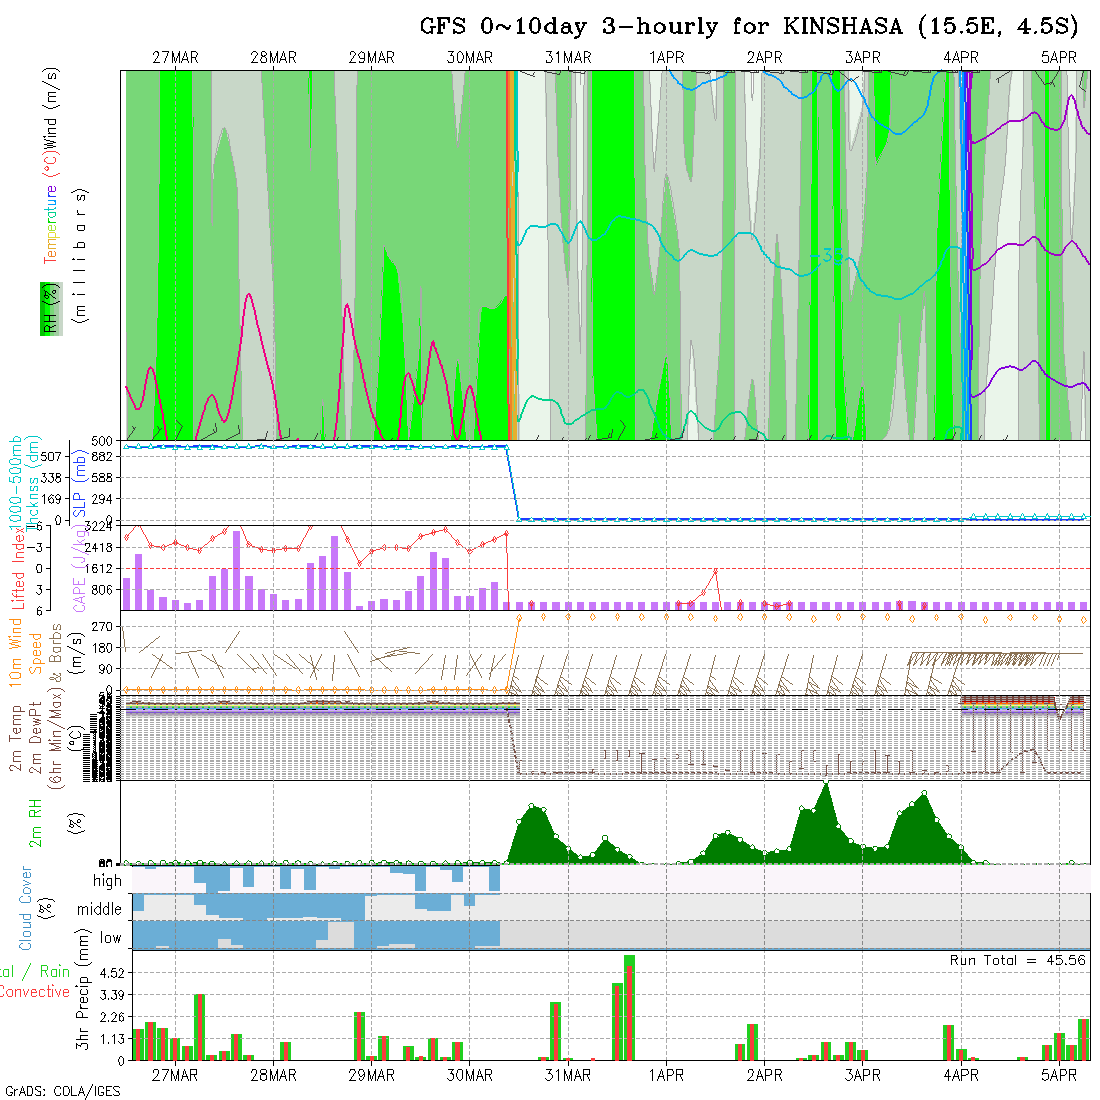Image resolution: width=1100 pixels, height=1100 pixels.
Task: Click the Wind (m/s) axis label
Action: 51,108
